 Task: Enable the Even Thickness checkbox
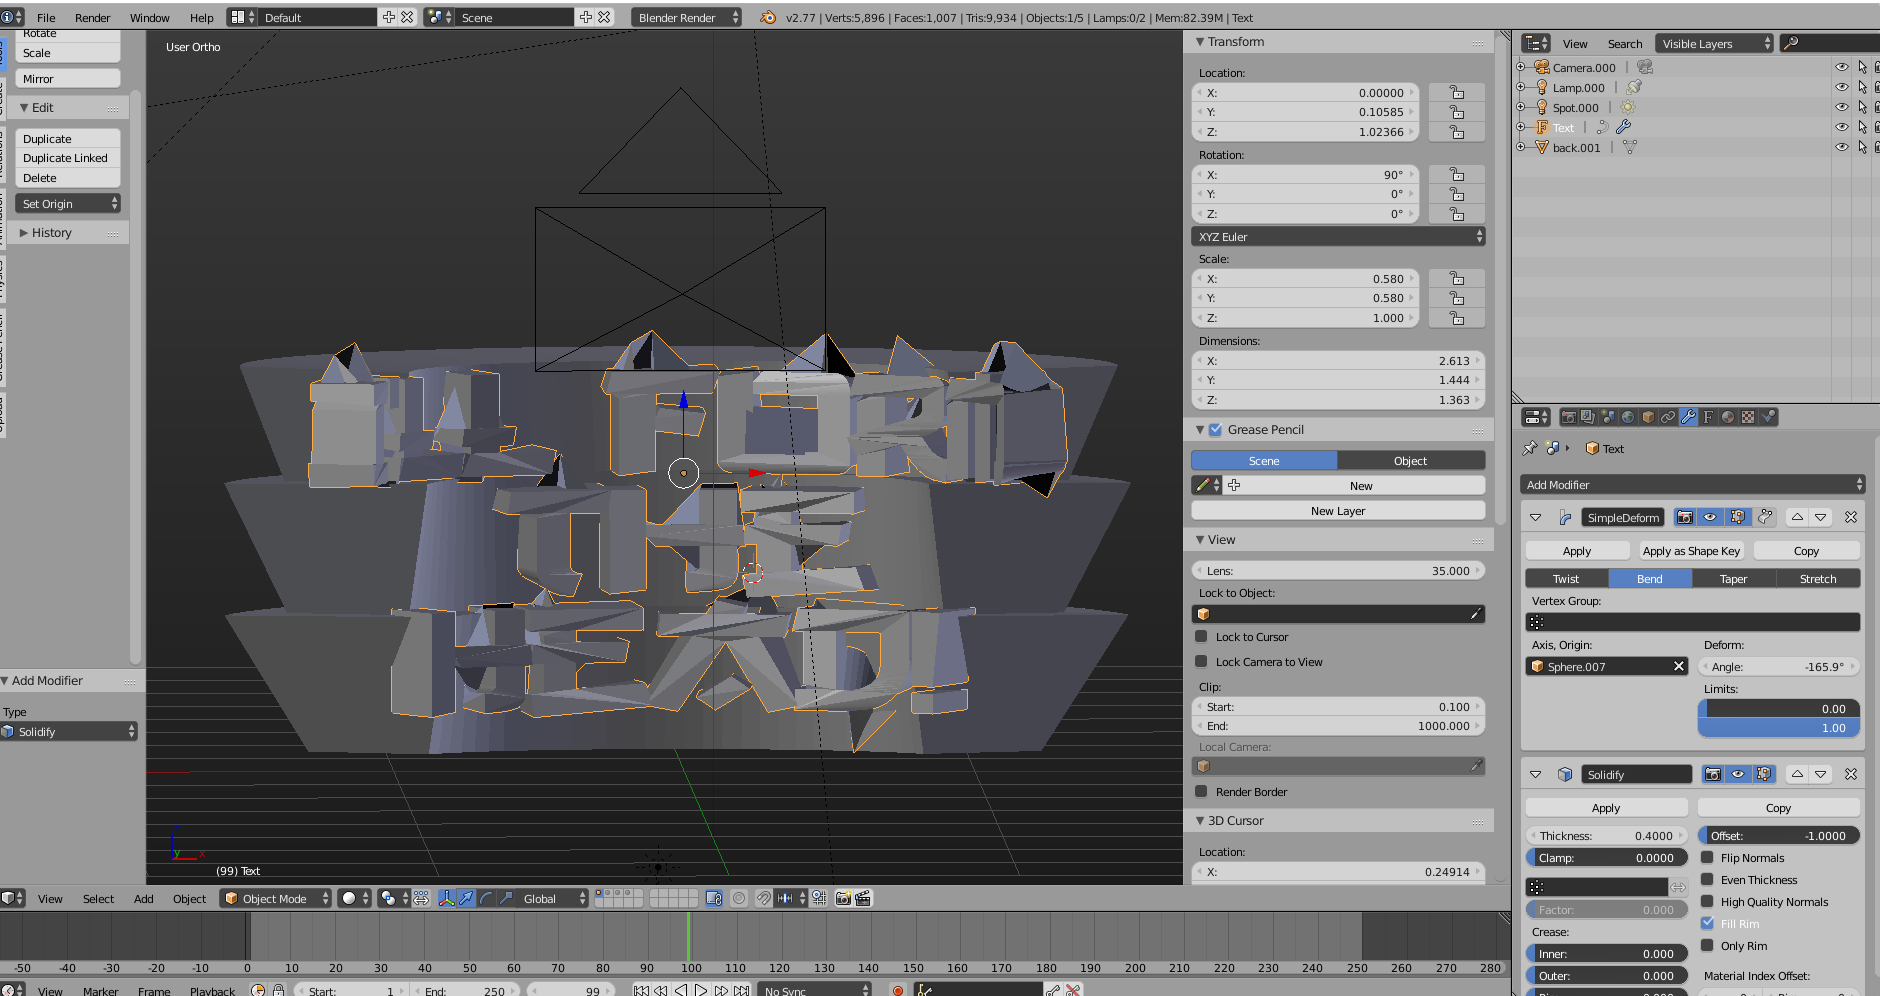[x=1707, y=879]
